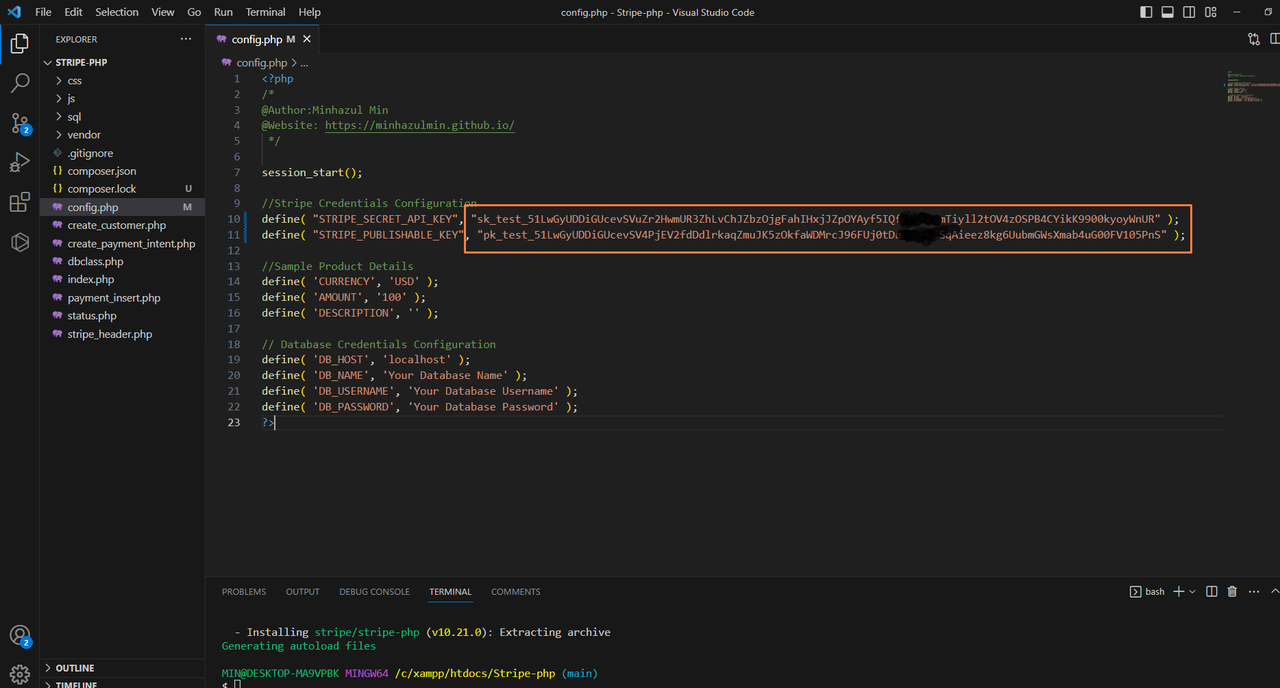1280x688 pixels.
Task: Open the Selection menu
Action: click(x=117, y=12)
